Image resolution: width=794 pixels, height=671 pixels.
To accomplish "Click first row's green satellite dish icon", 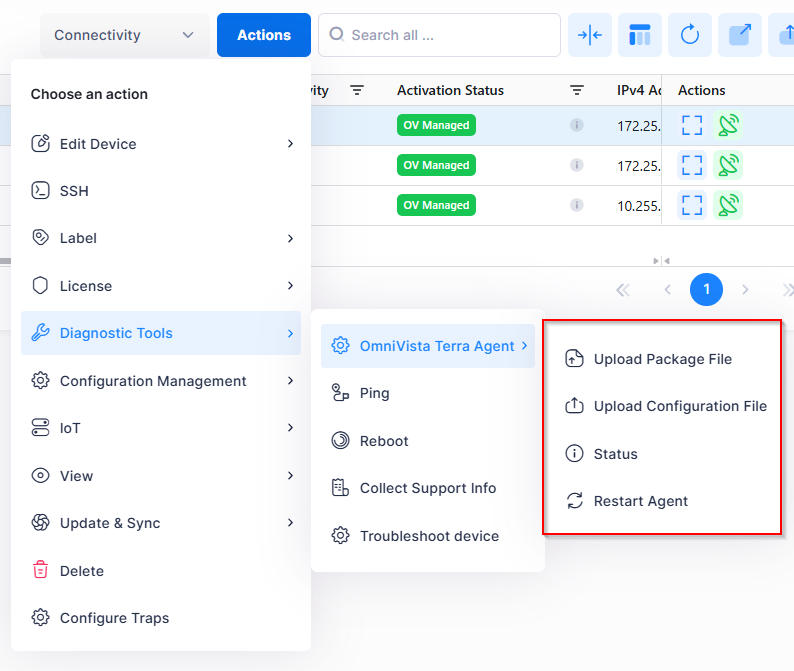I will [x=729, y=125].
